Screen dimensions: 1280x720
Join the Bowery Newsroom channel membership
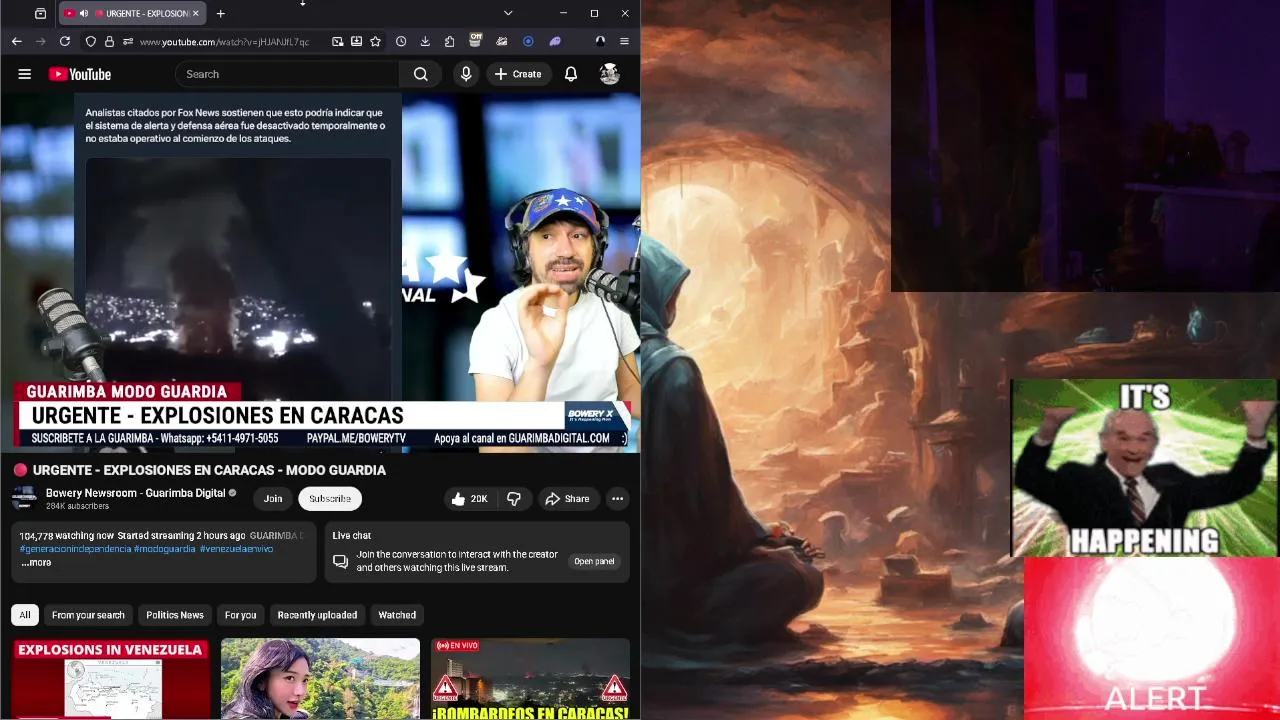point(273,499)
